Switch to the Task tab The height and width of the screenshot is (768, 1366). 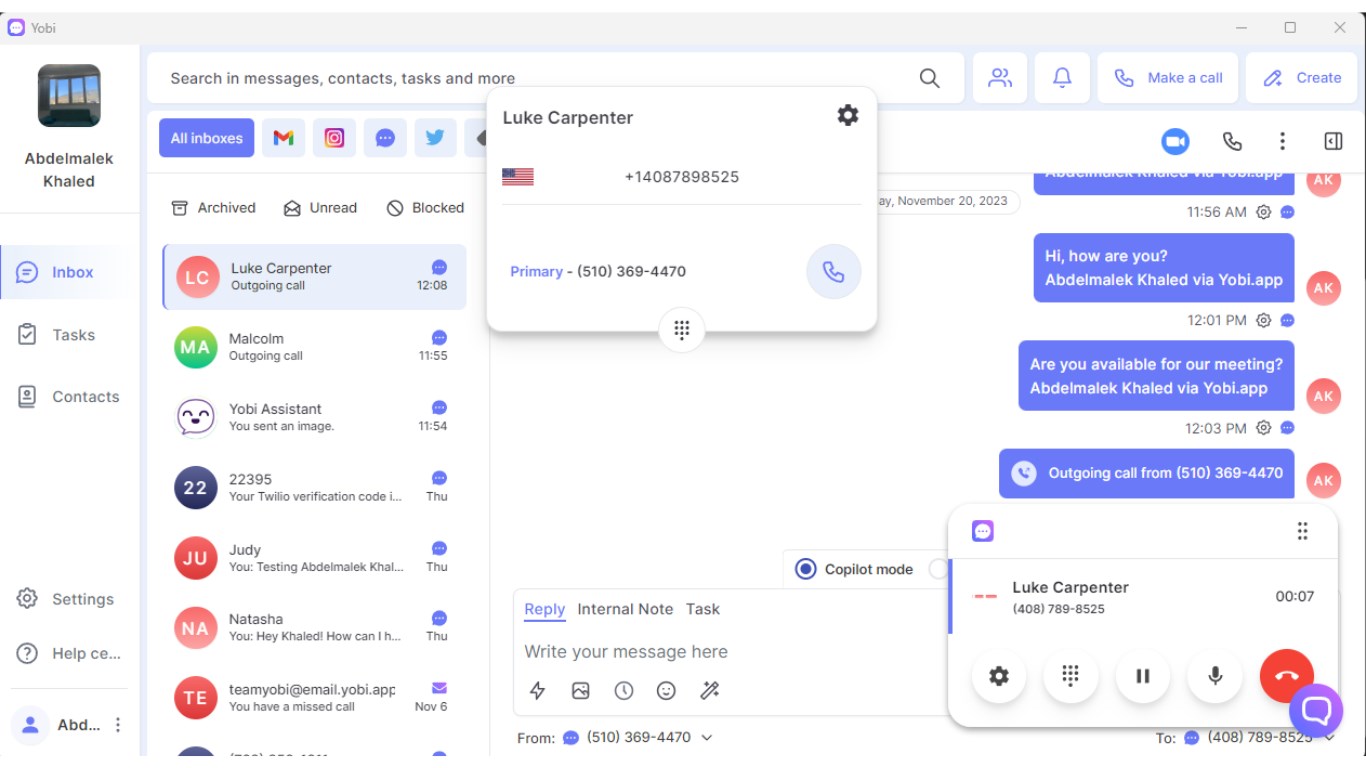pos(702,609)
